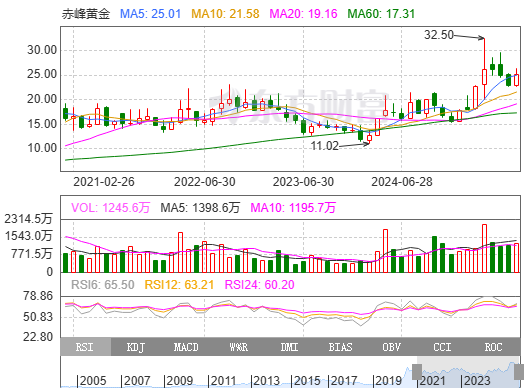525x392 pixels.
Task: Select the W%R indicator tab
Action: 238,347
